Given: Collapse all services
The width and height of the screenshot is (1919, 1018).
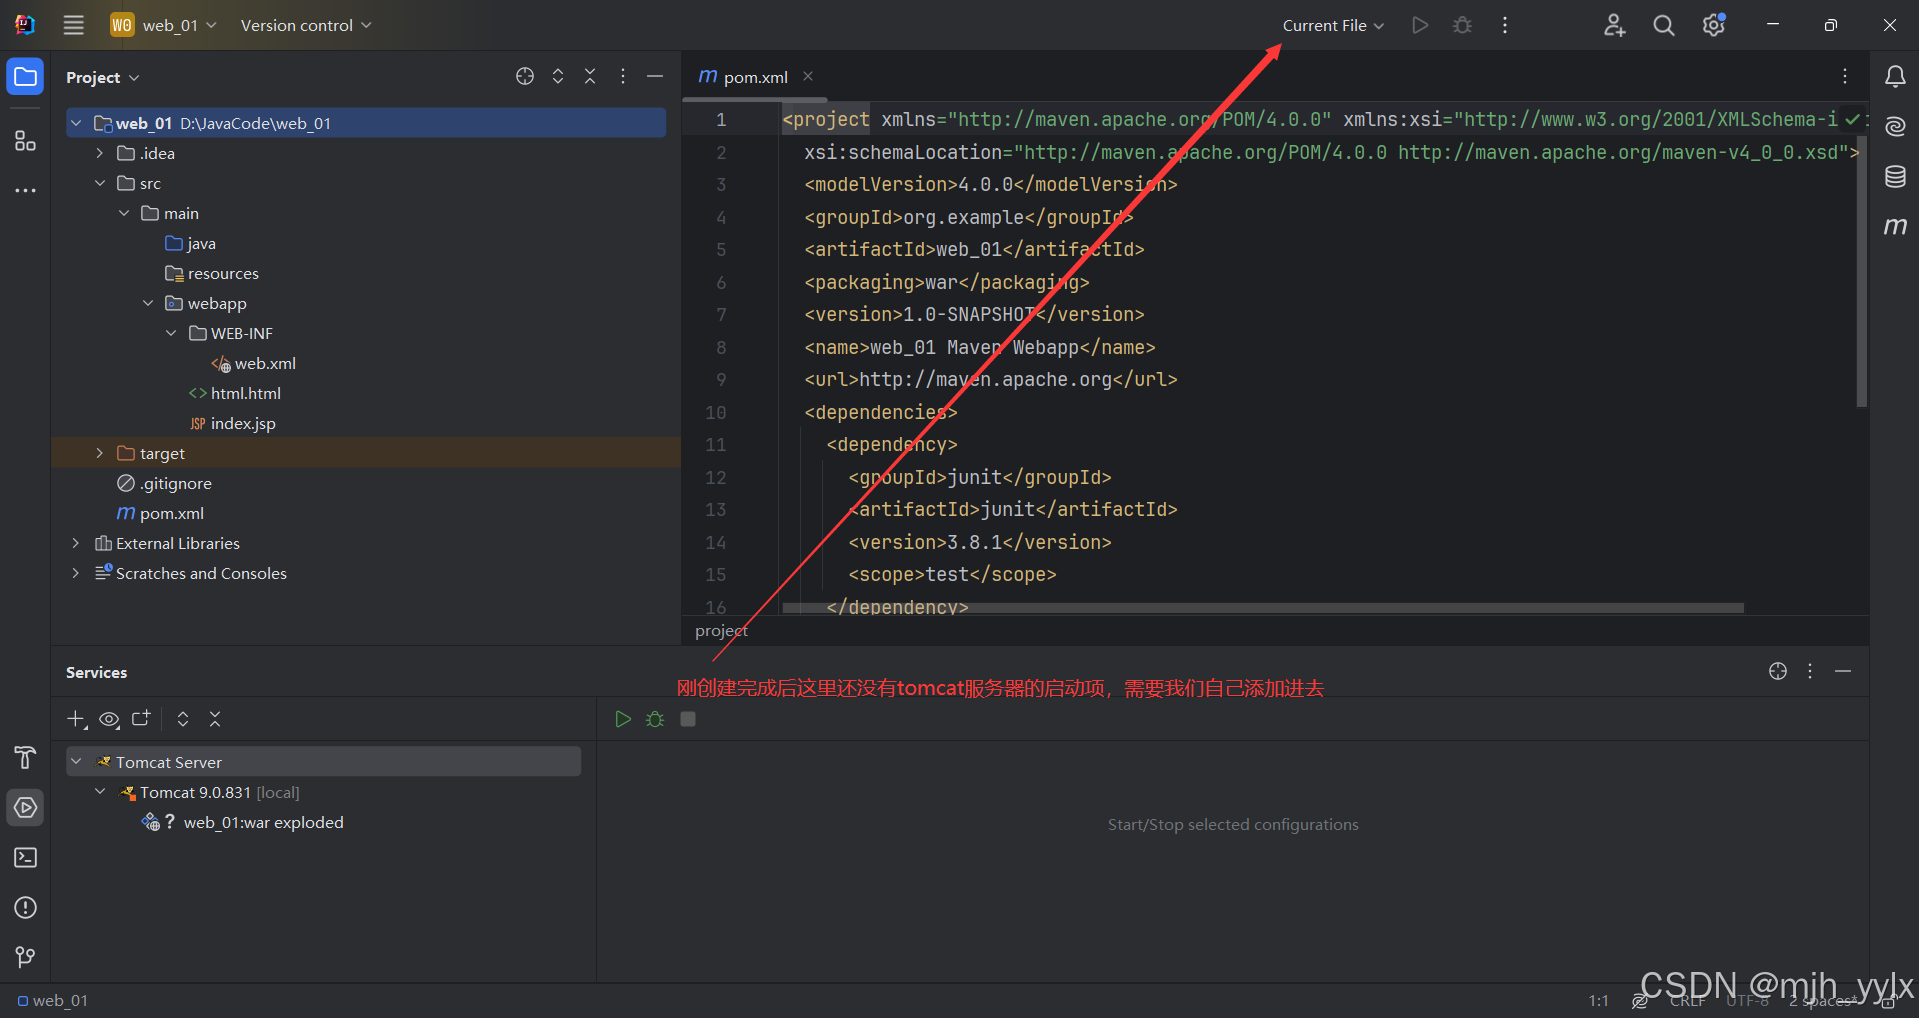Looking at the screenshot, I should point(215,719).
